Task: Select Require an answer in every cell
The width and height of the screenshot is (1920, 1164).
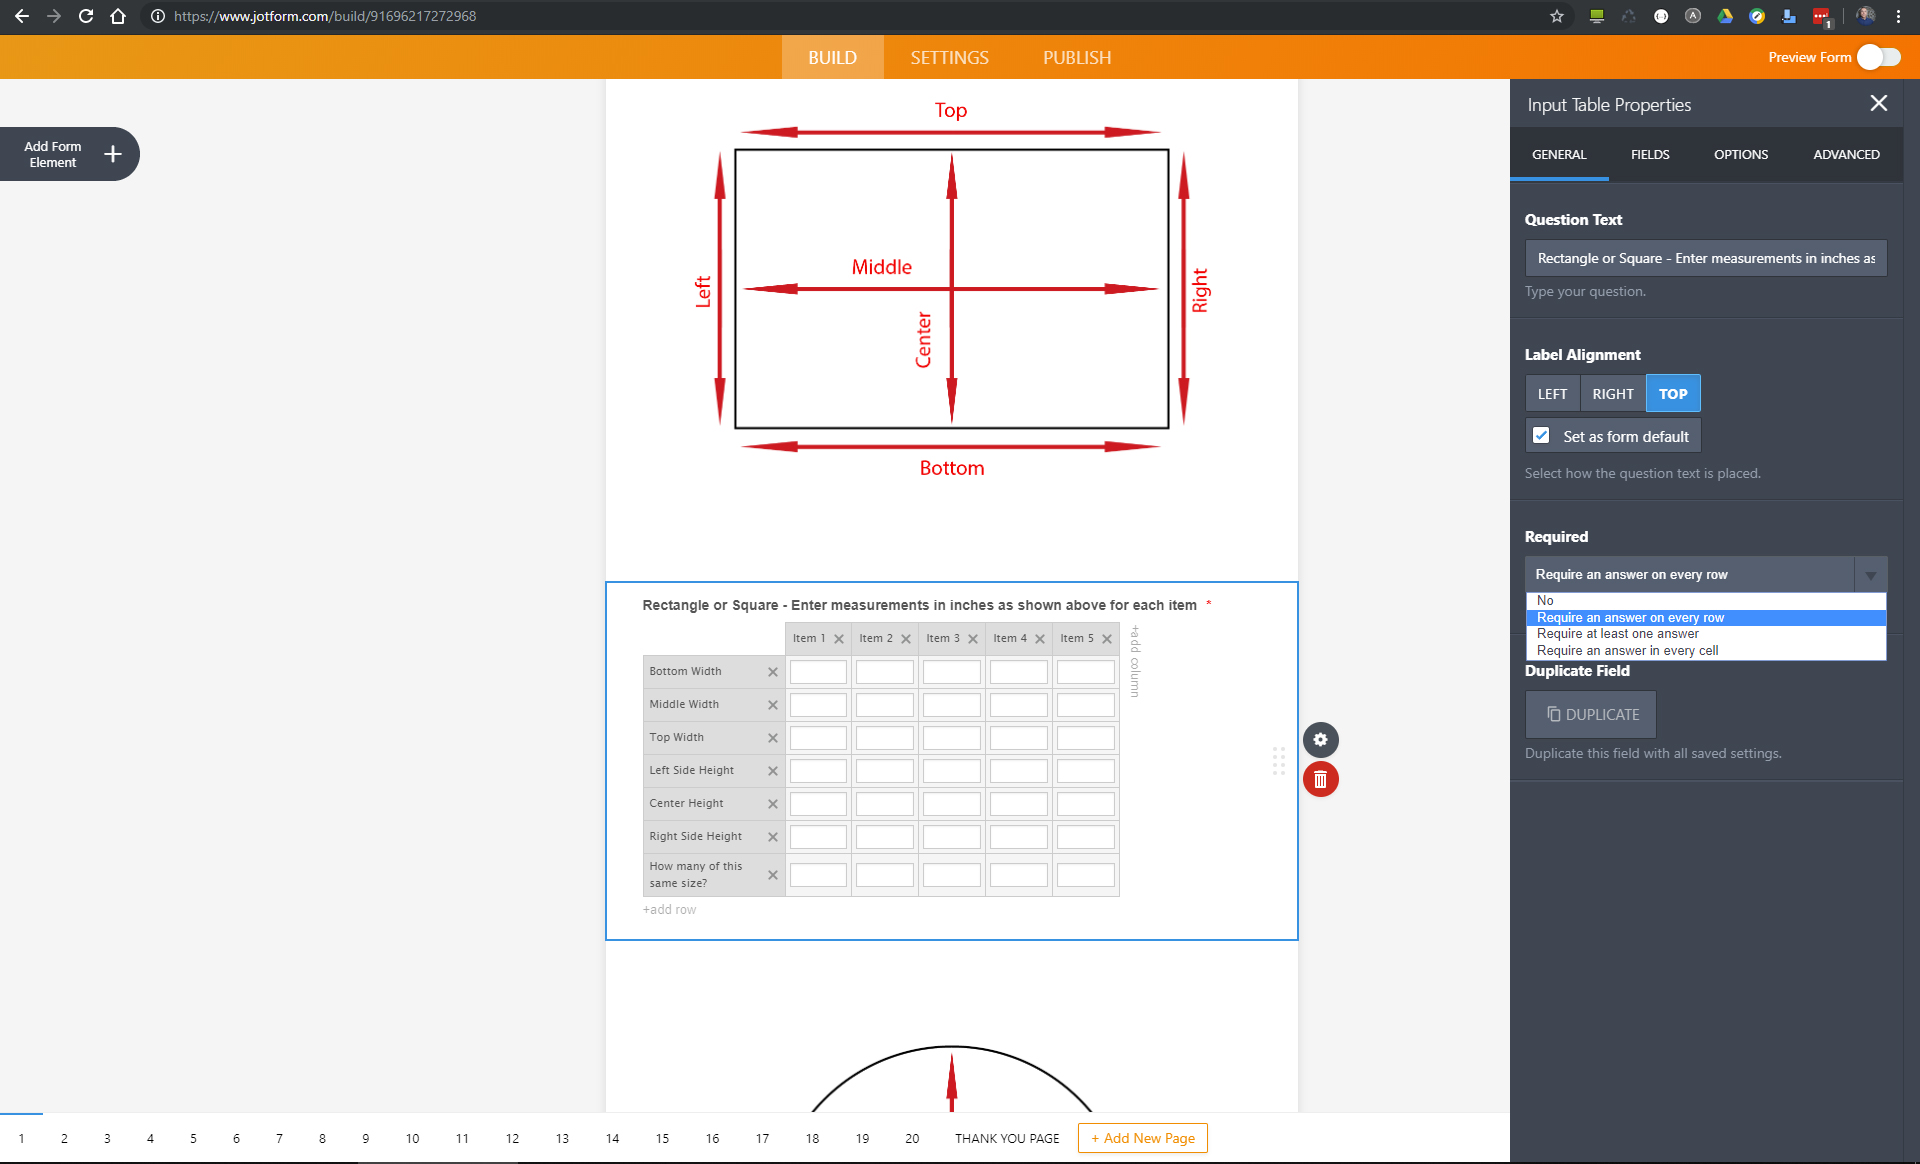Action: [x=1627, y=651]
